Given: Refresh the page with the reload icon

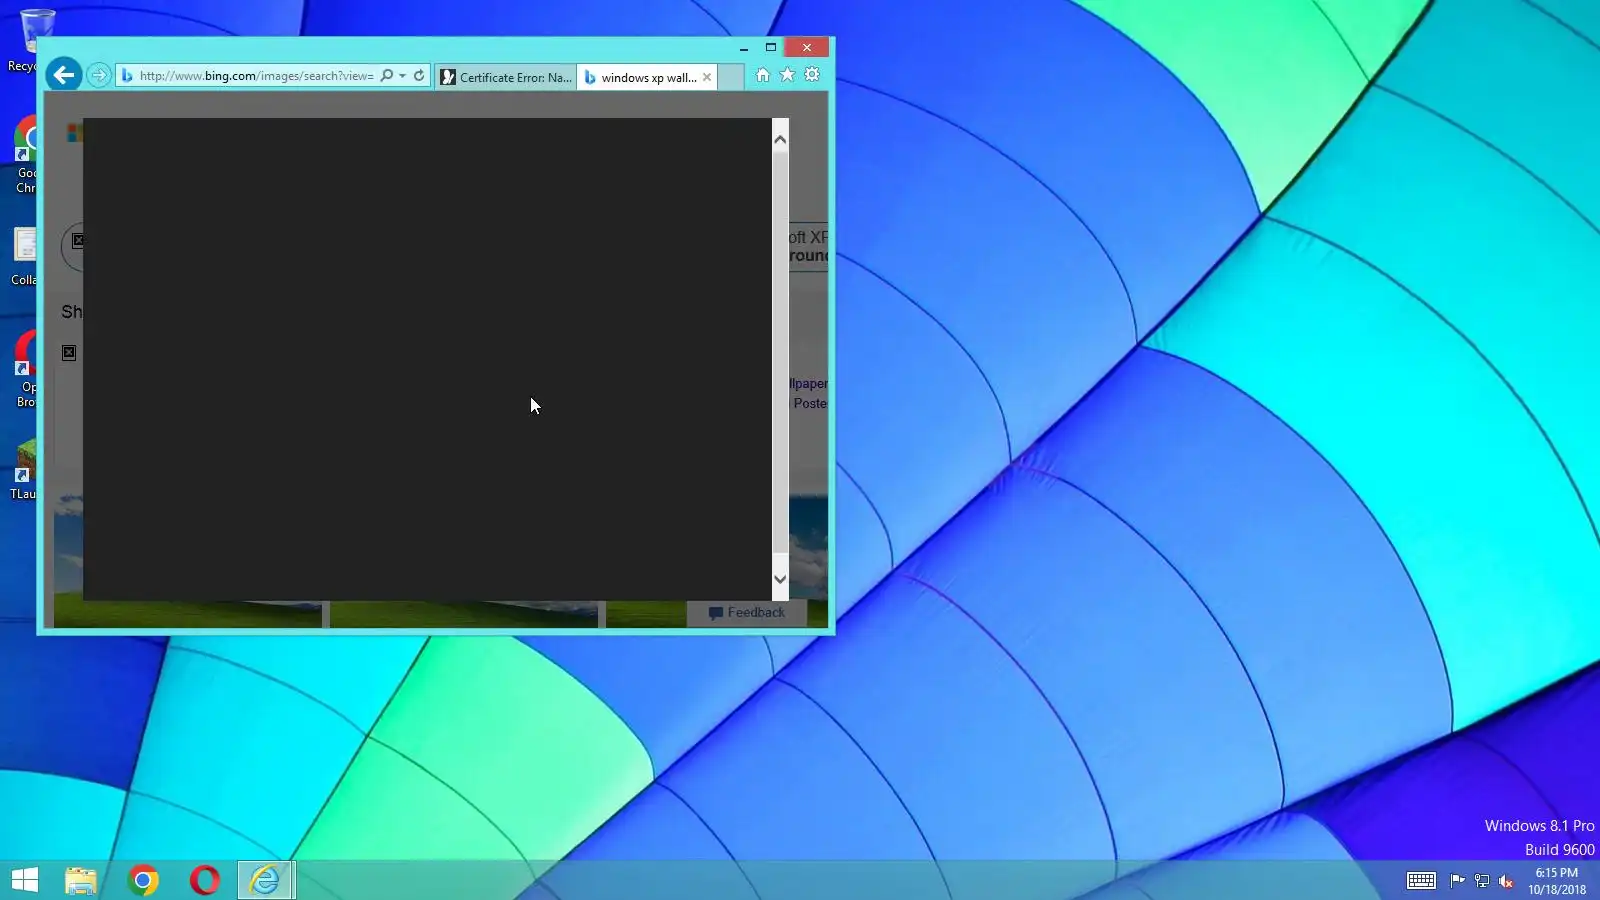Looking at the screenshot, I should (419, 76).
